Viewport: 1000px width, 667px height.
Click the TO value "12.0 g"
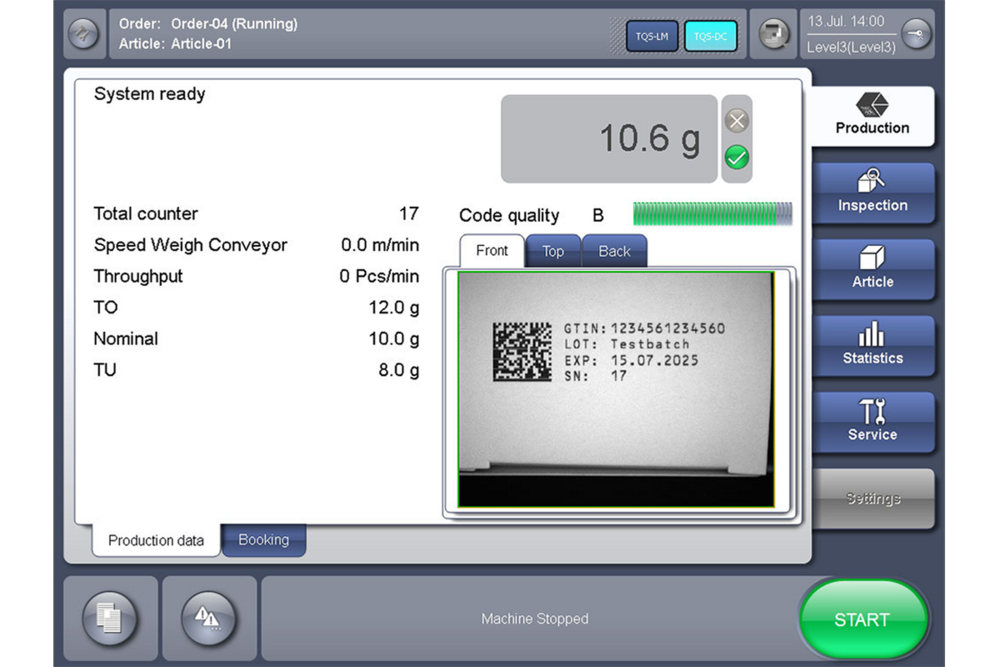point(394,307)
